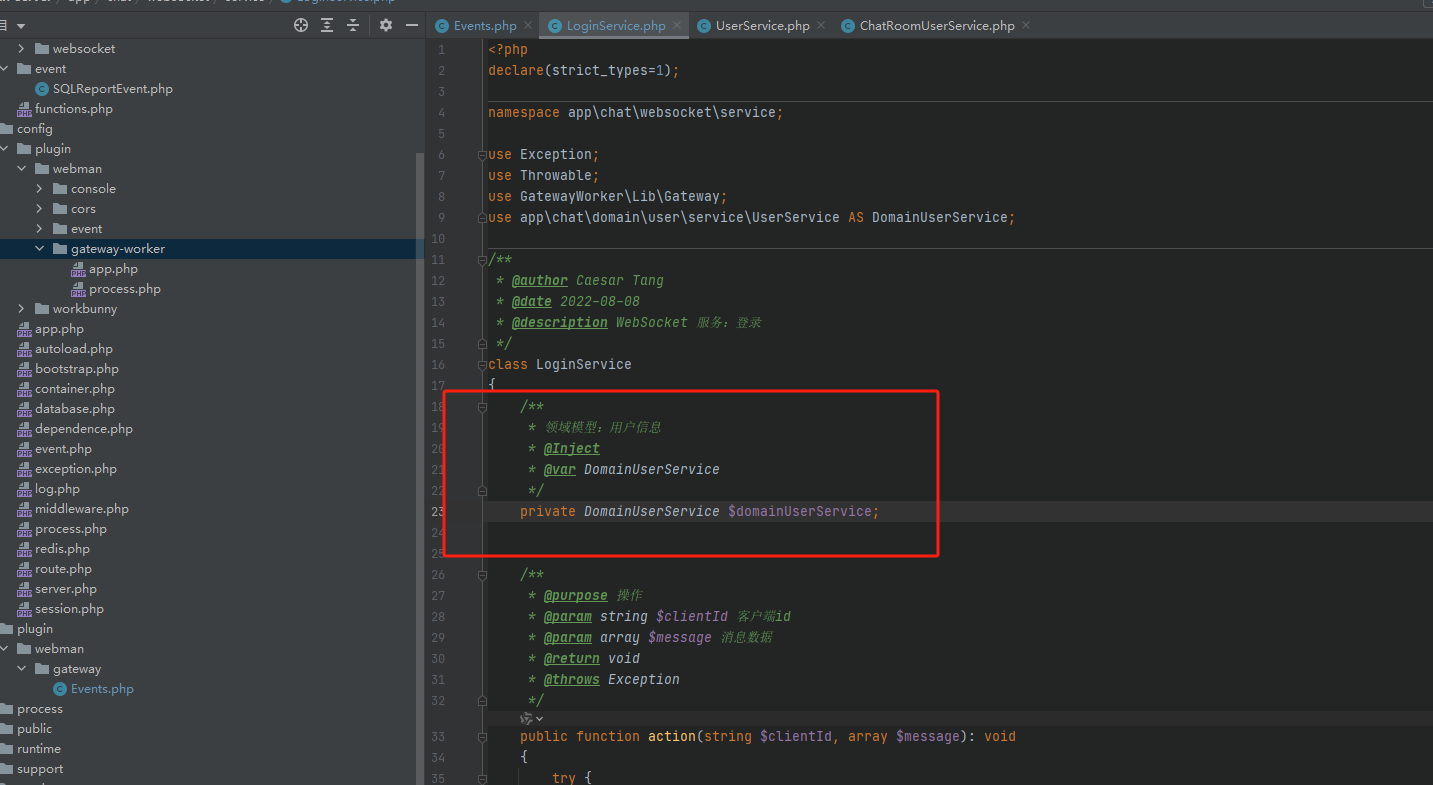Click the PHP file icon beside functions.php
1433x785 pixels.
(24, 109)
